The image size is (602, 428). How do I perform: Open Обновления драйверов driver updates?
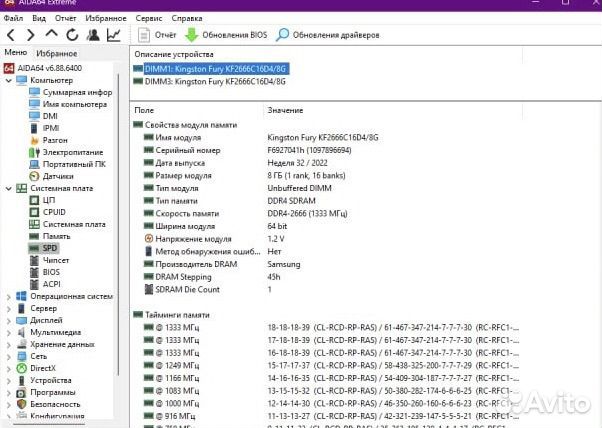click(x=327, y=35)
